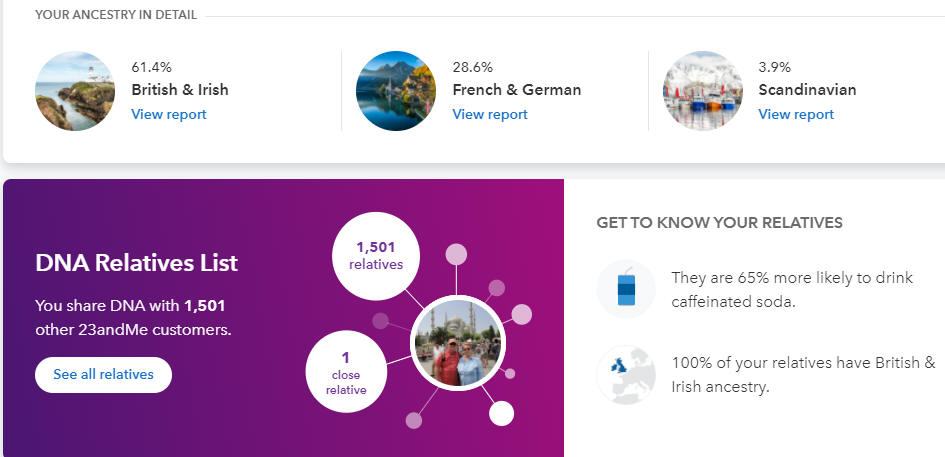945x457 pixels.
Task: Click the French & German lake image
Action: pyautogui.click(x=396, y=91)
